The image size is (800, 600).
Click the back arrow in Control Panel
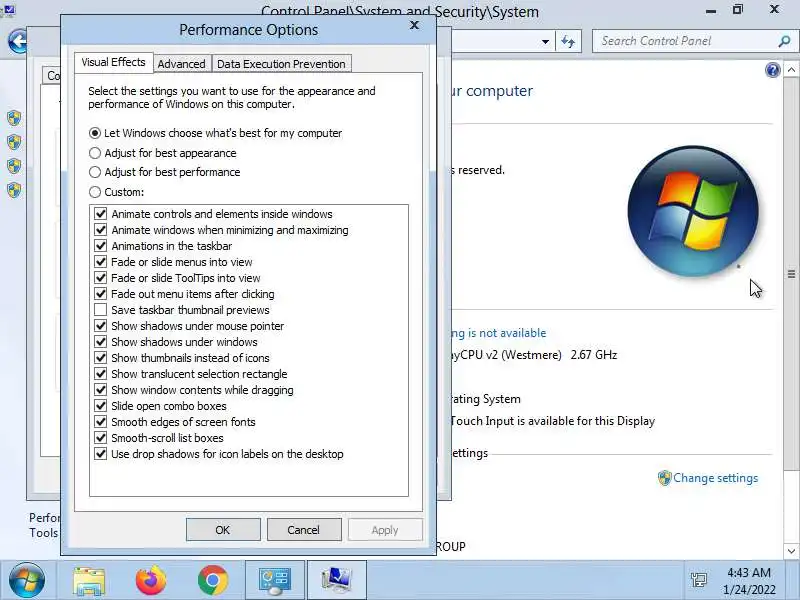click(x=18, y=41)
